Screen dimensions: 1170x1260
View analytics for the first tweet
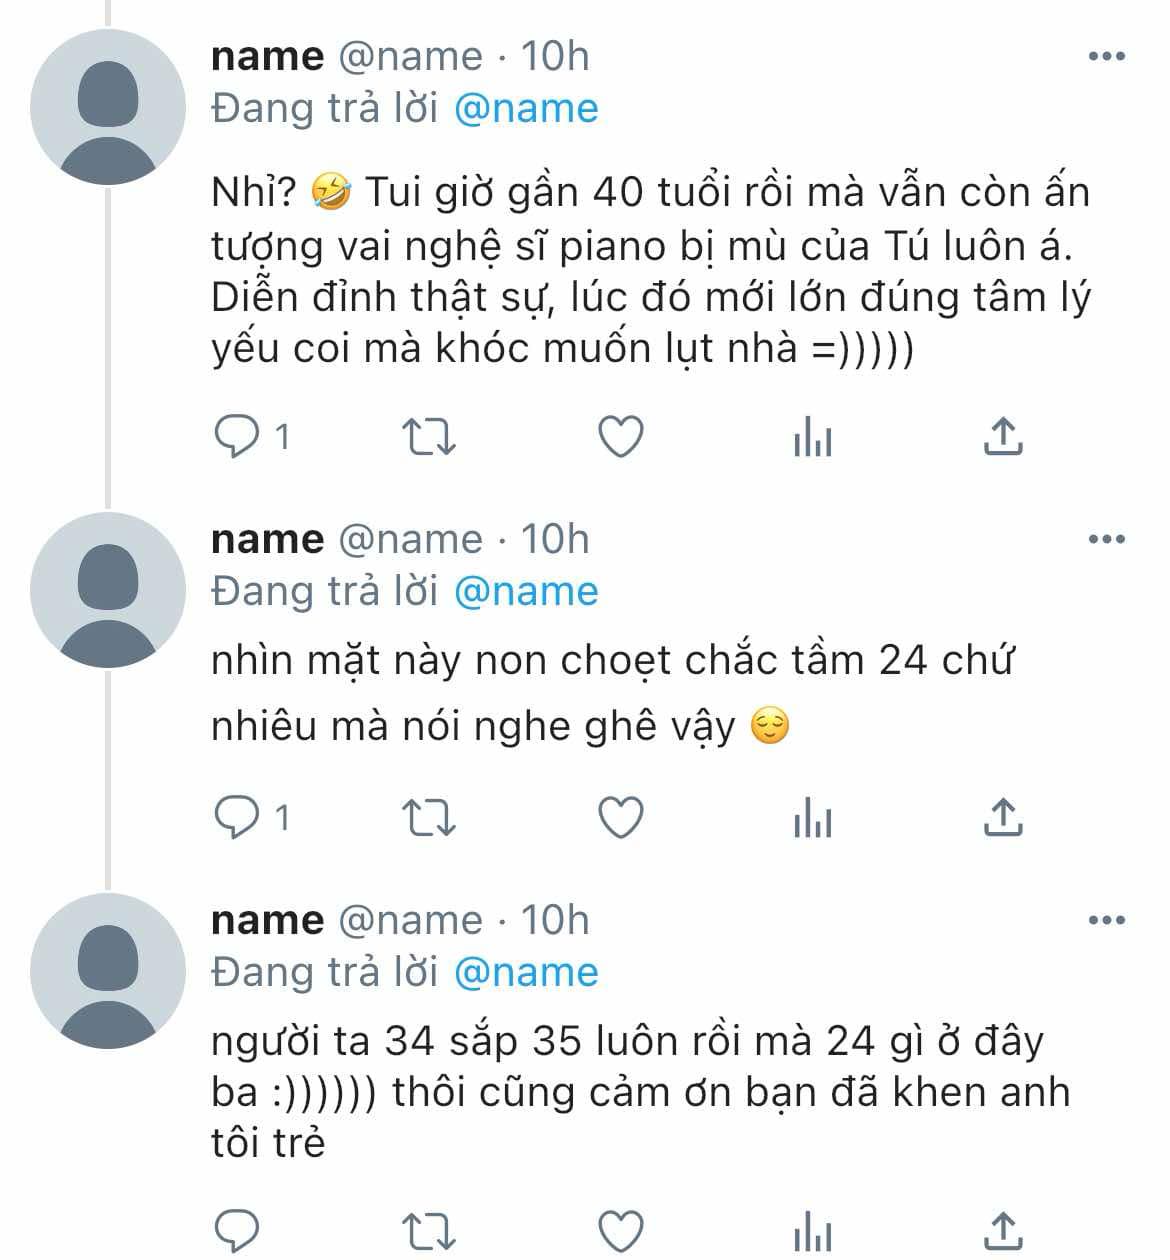tap(812, 437)
